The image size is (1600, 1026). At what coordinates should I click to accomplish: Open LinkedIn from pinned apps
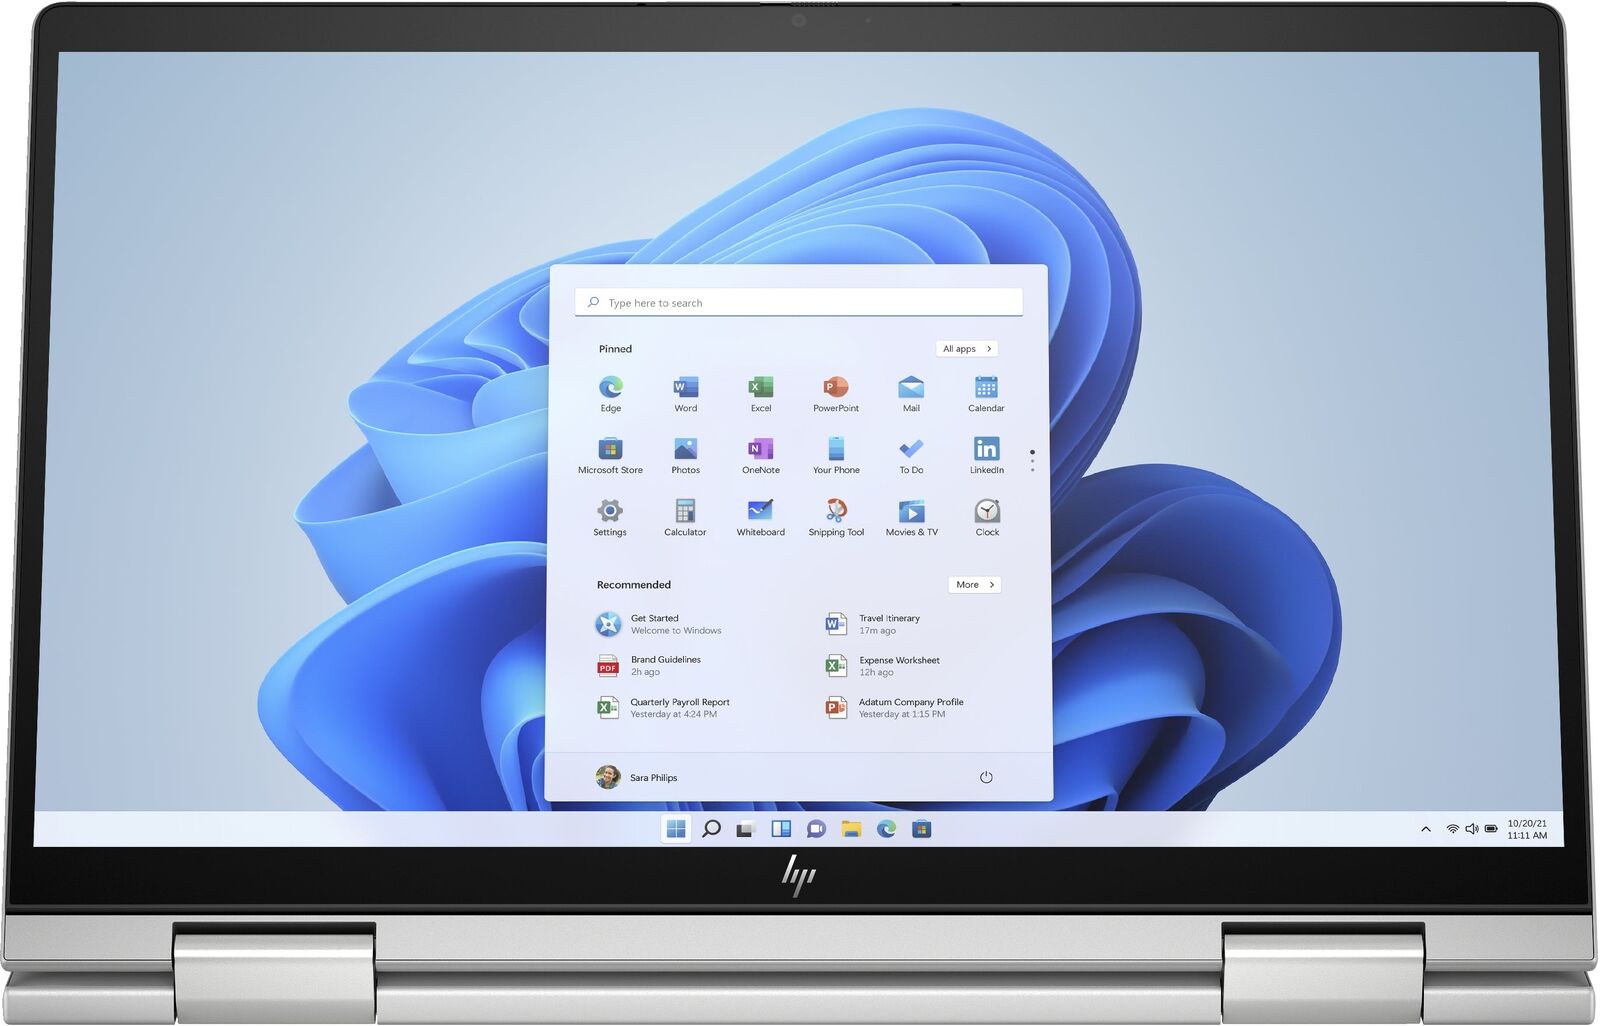point(986,455)
